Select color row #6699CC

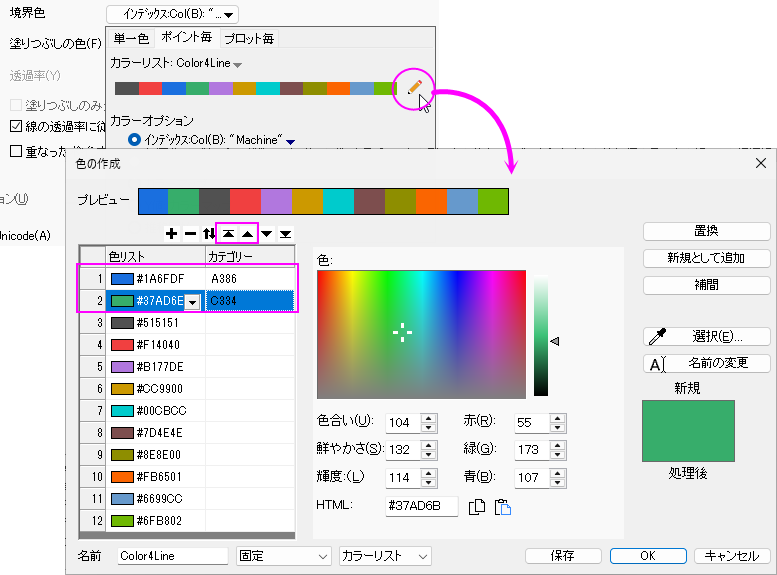[187, 499]
